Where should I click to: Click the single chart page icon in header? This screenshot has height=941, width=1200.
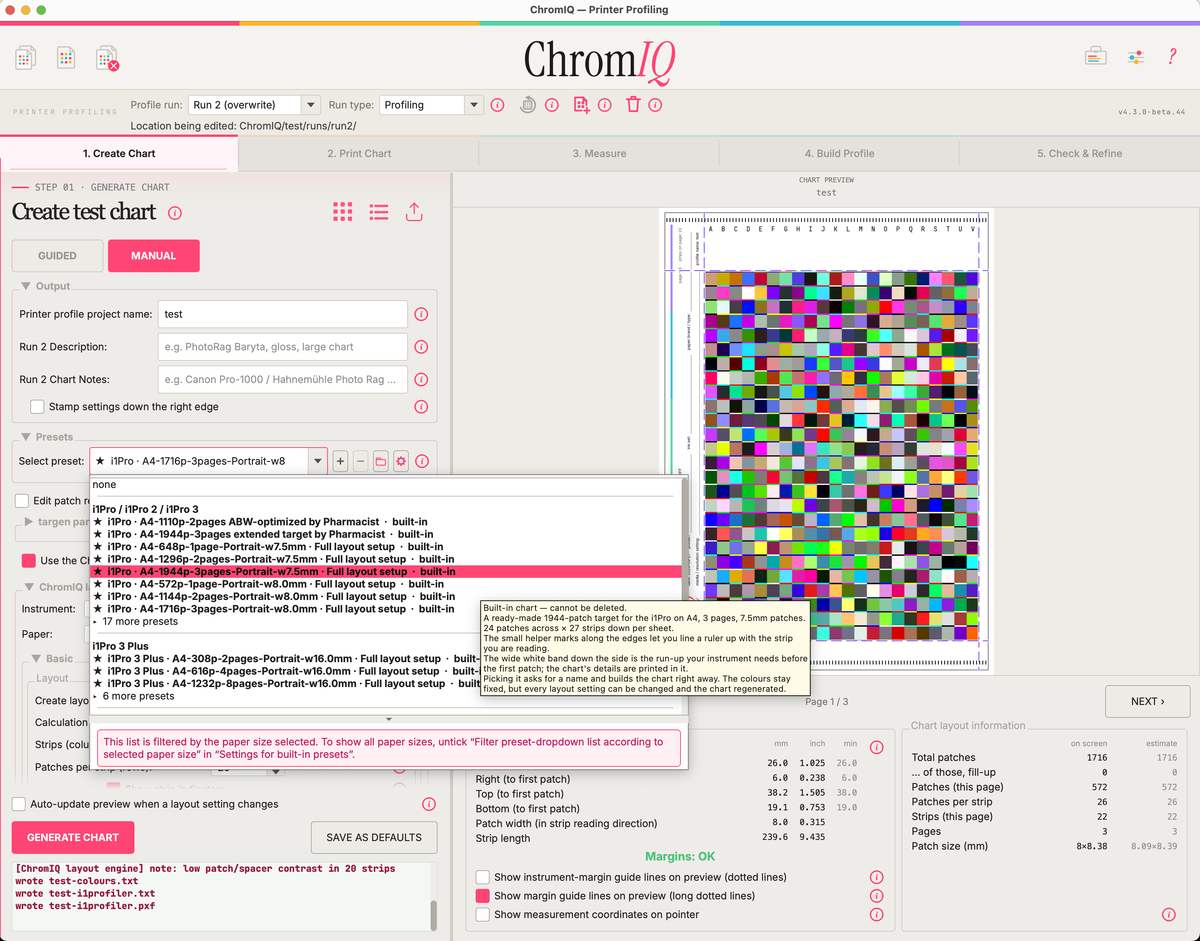[66, 58]
